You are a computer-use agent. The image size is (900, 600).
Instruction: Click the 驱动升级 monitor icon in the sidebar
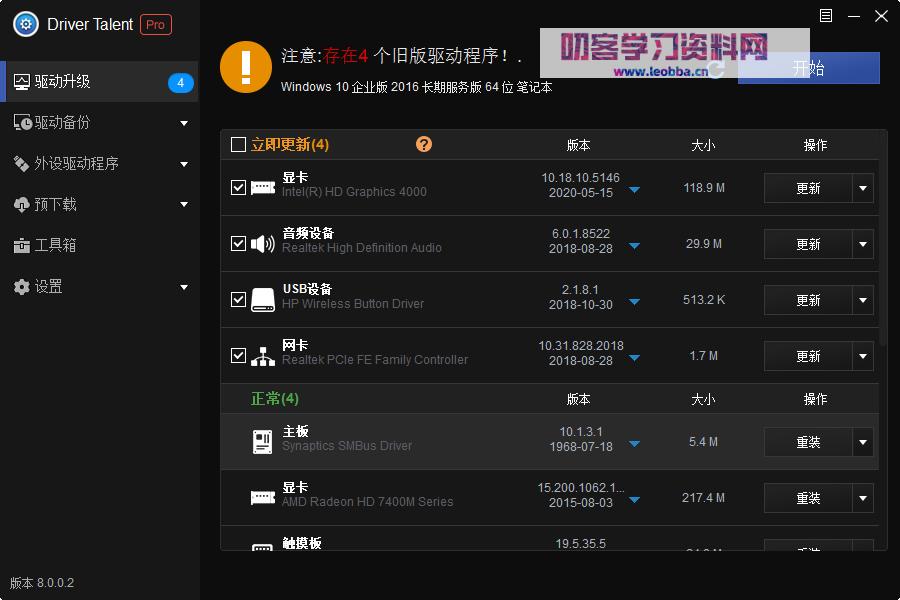coord(22,82)
